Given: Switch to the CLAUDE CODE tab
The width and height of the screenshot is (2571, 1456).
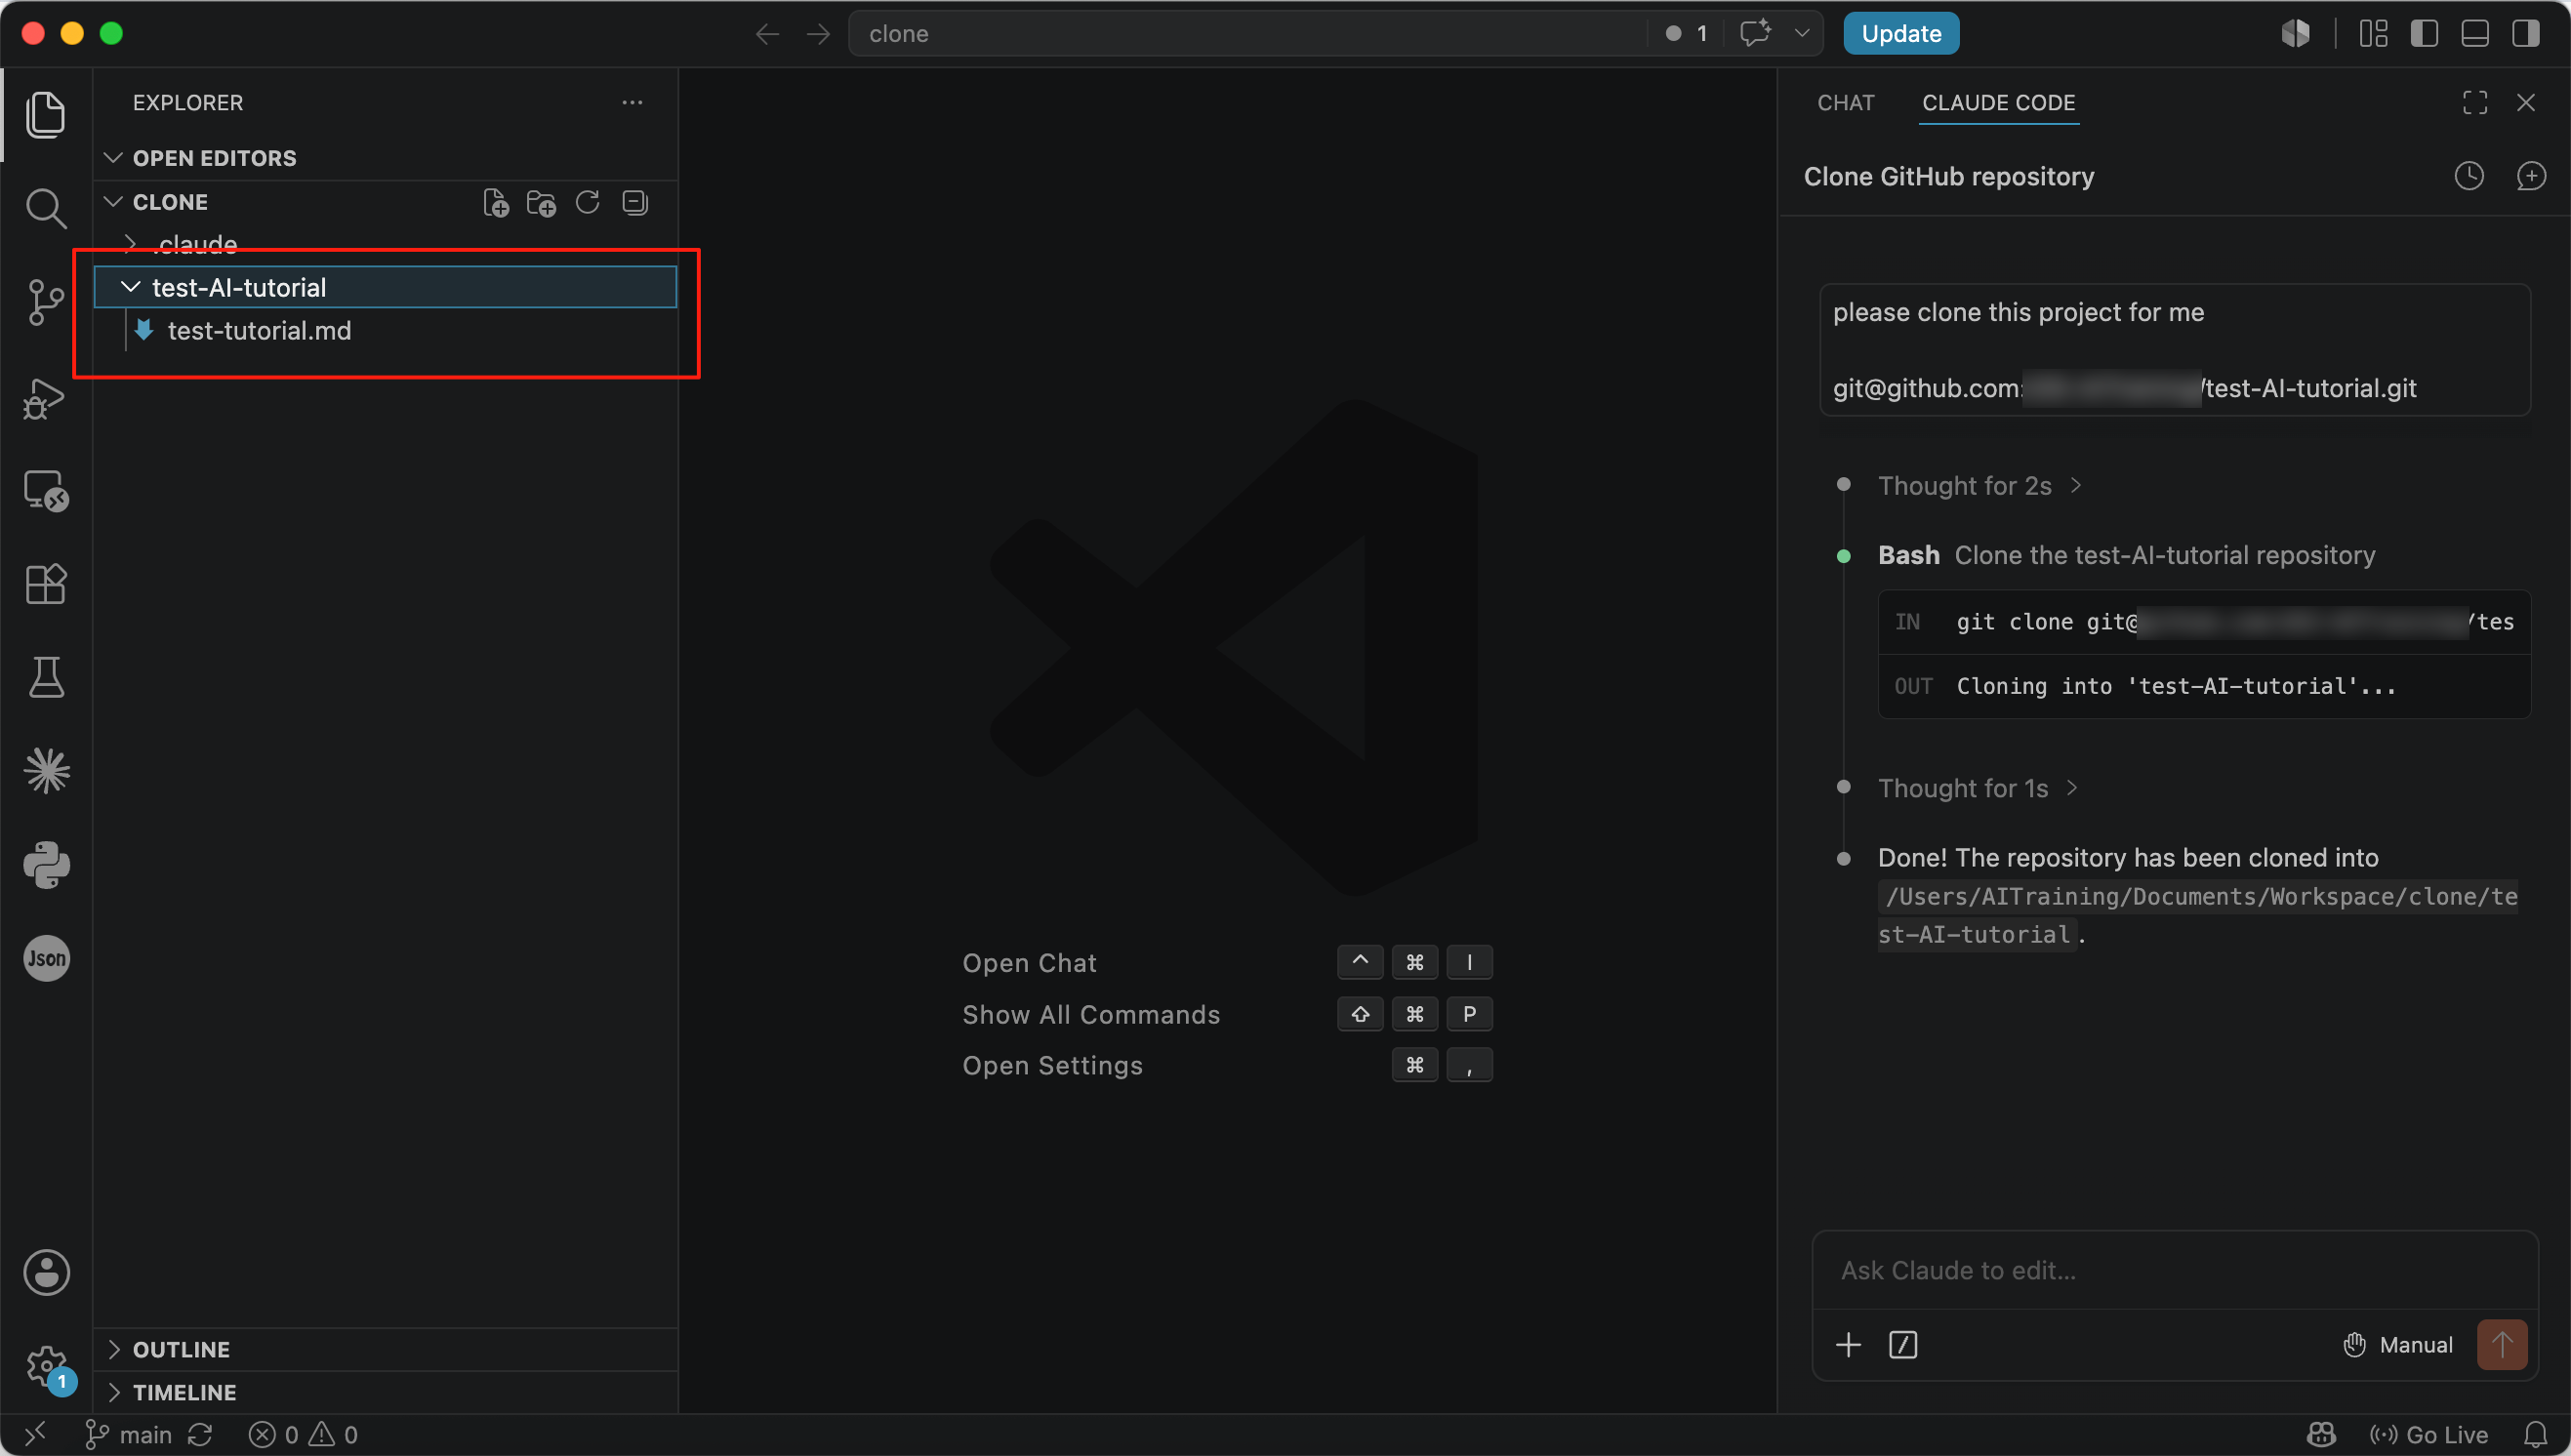Looking at the screenshot, I should [x=1998, y=102].
